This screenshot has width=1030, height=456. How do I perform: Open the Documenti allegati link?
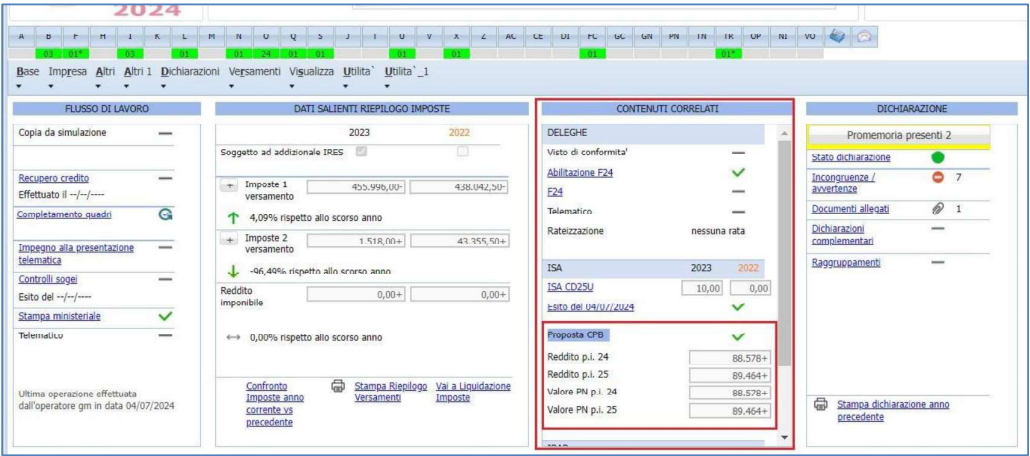point(851,209)
